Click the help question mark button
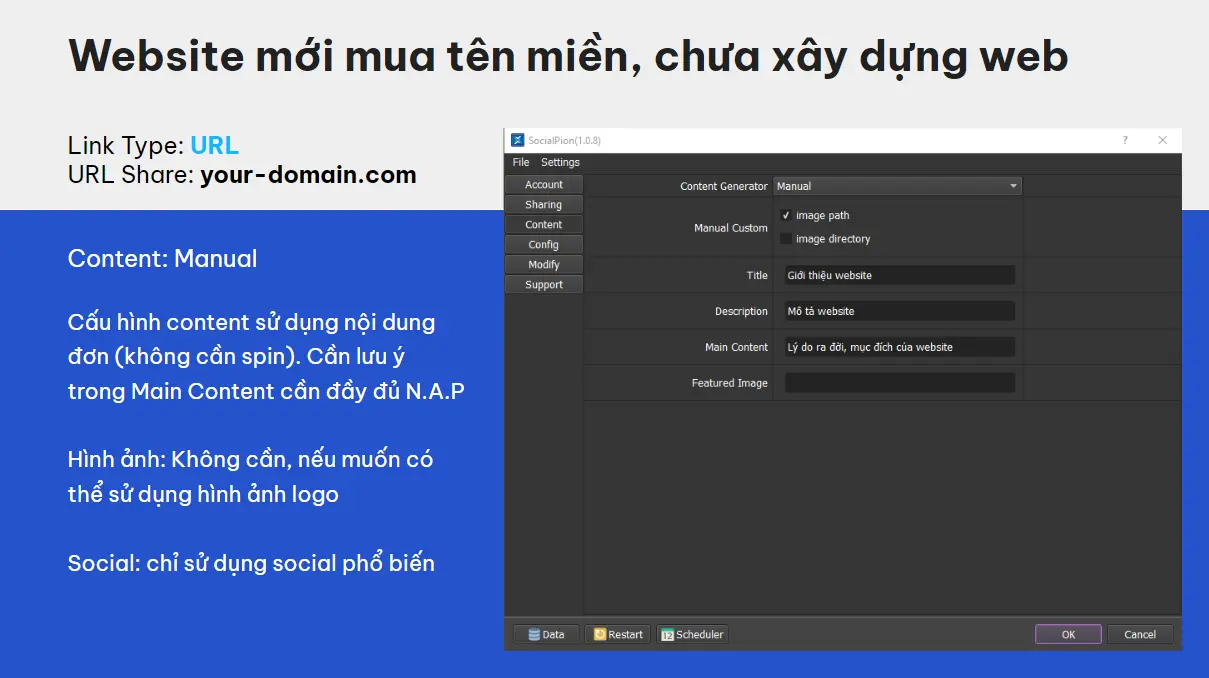 click(1125, 140)
